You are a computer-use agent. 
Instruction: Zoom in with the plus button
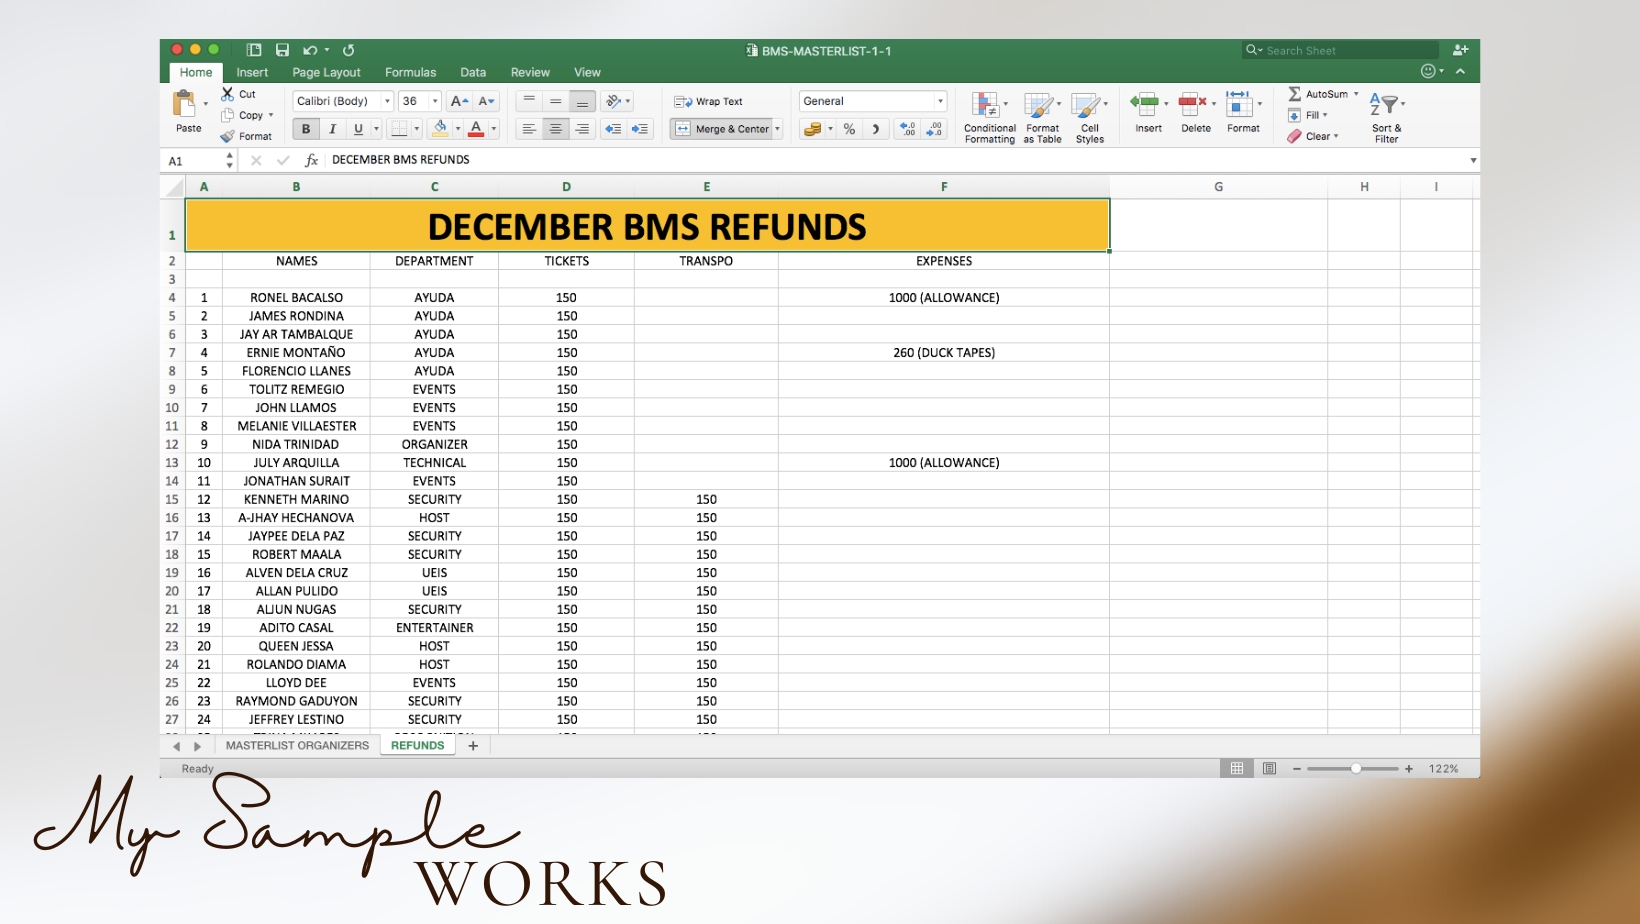click(x=1409, y=769)
